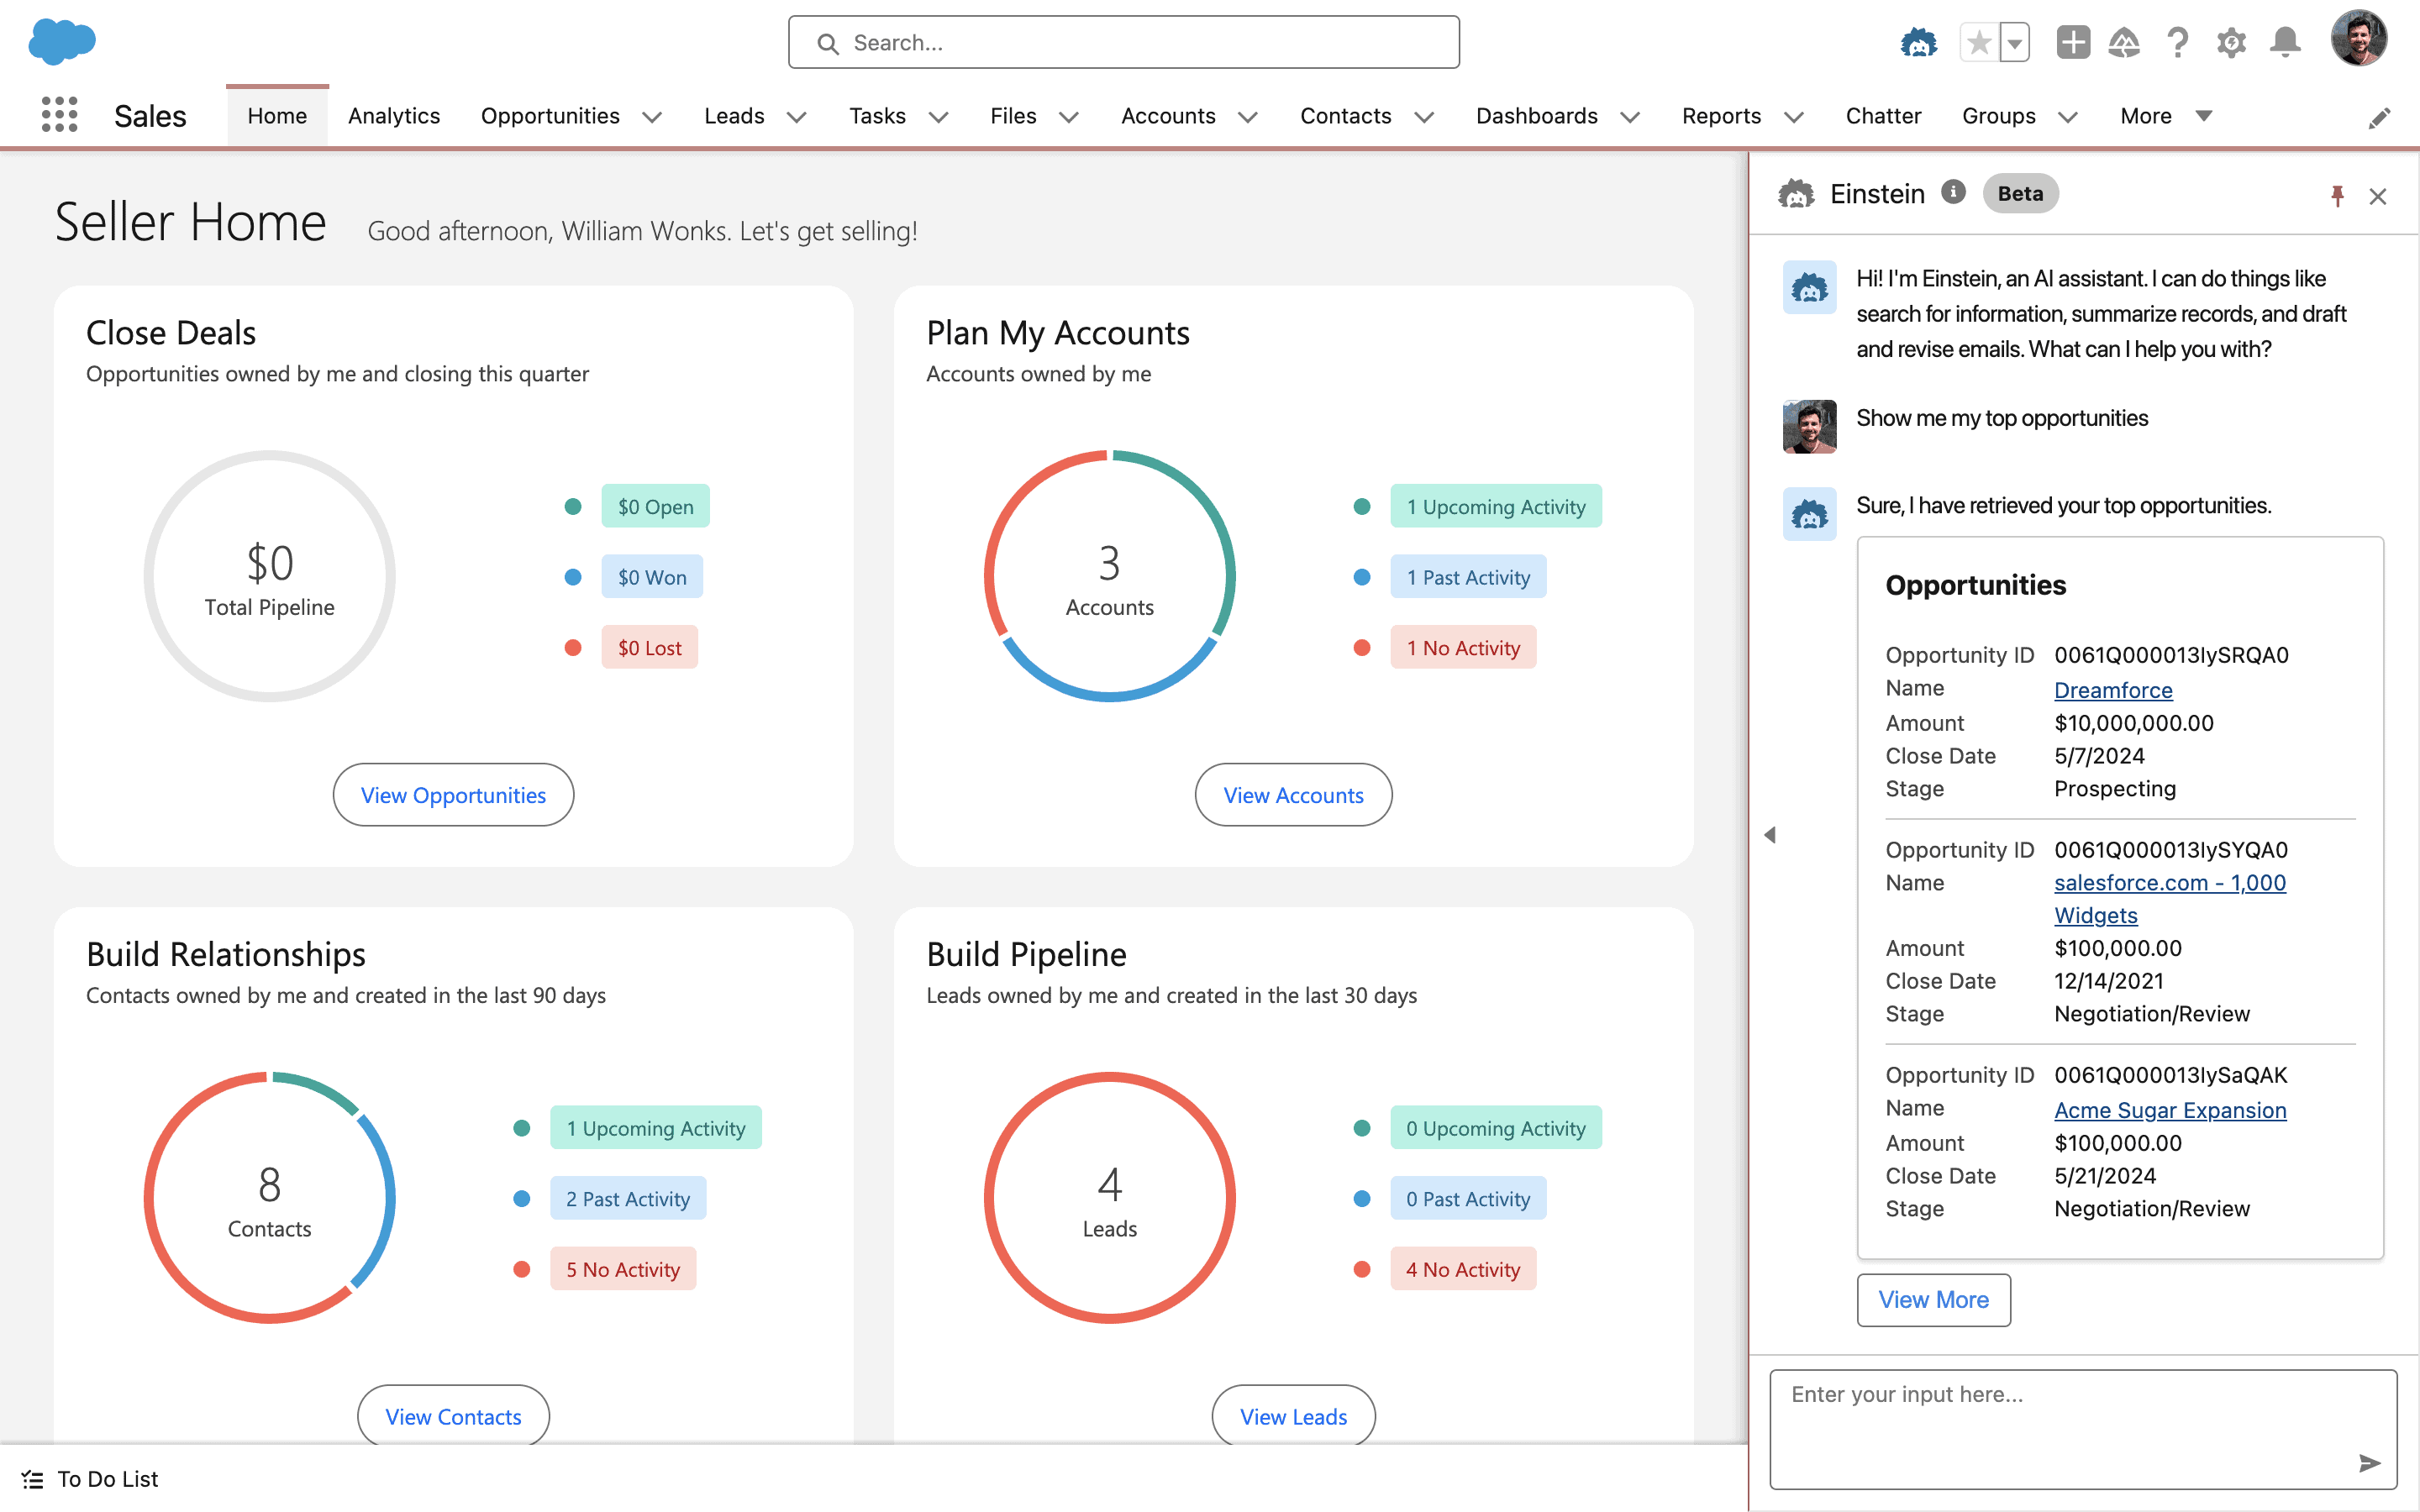Collapse the Einstein panel side arrow
This screenshot has height=1512, width=2420.
1770,835
